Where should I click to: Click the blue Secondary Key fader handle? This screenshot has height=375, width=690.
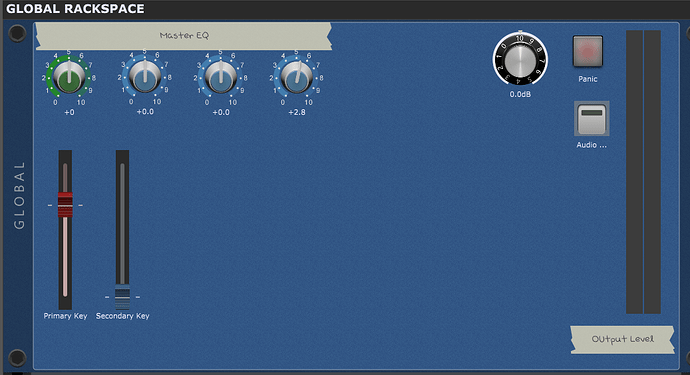point(122,297)
